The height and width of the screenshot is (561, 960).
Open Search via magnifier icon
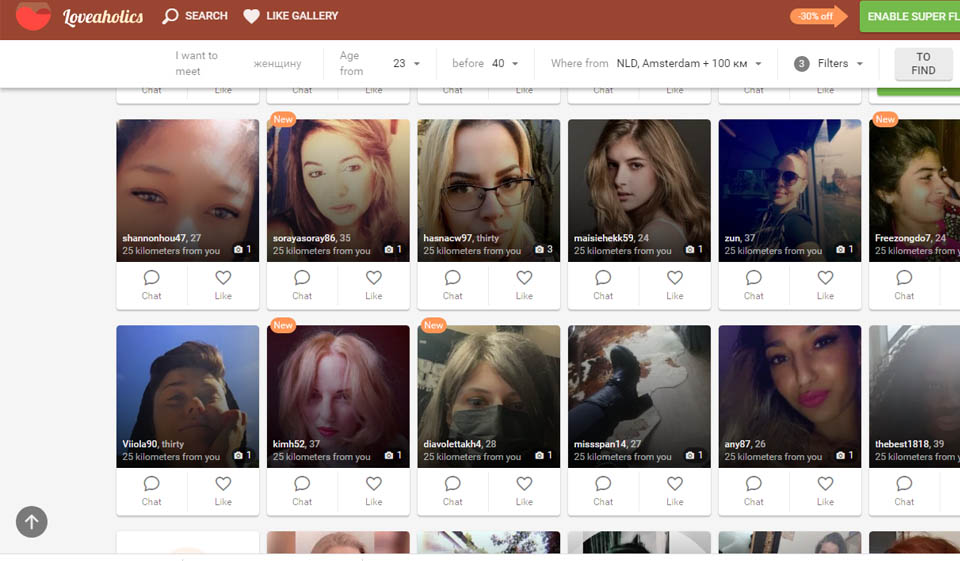click(x=171, y=16)
